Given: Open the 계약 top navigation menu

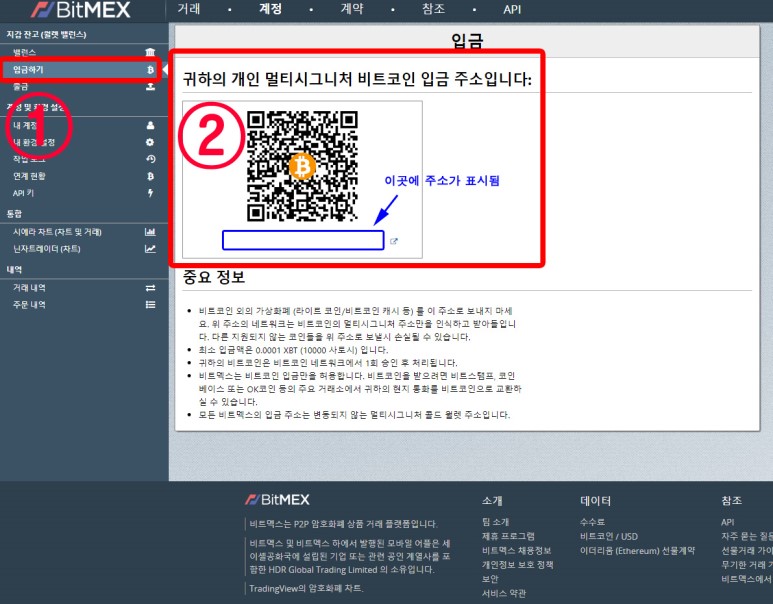Looking at the screenshot, I should (x=352, y=9).
